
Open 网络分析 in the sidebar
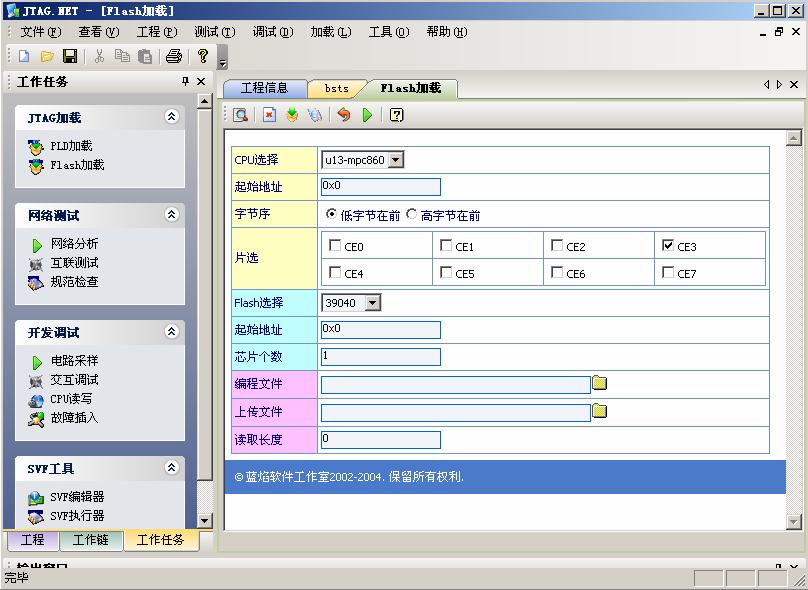(74, 244)
